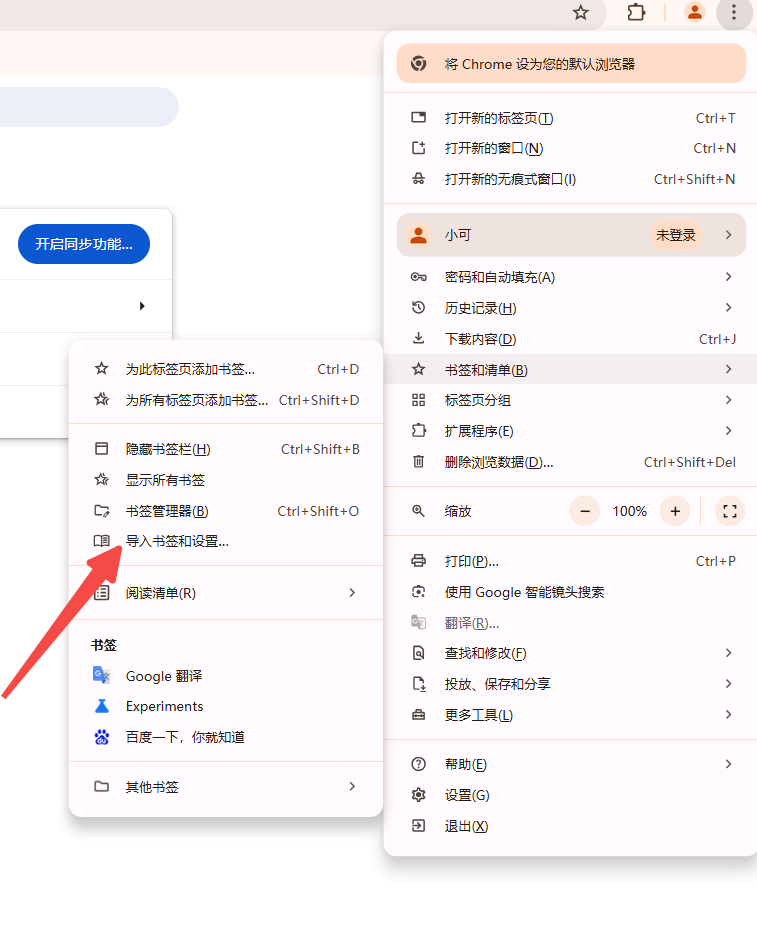Click the three-dot Chrome menu button
Viewport: 757px width, 952px height.
[733, 13]
